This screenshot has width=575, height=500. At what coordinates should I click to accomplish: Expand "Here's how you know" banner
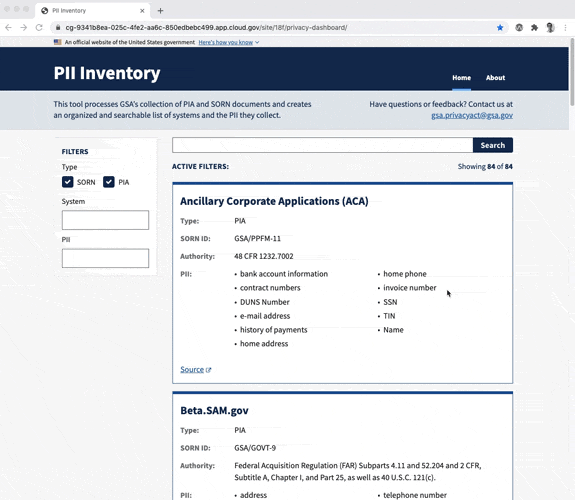[228, 42]
